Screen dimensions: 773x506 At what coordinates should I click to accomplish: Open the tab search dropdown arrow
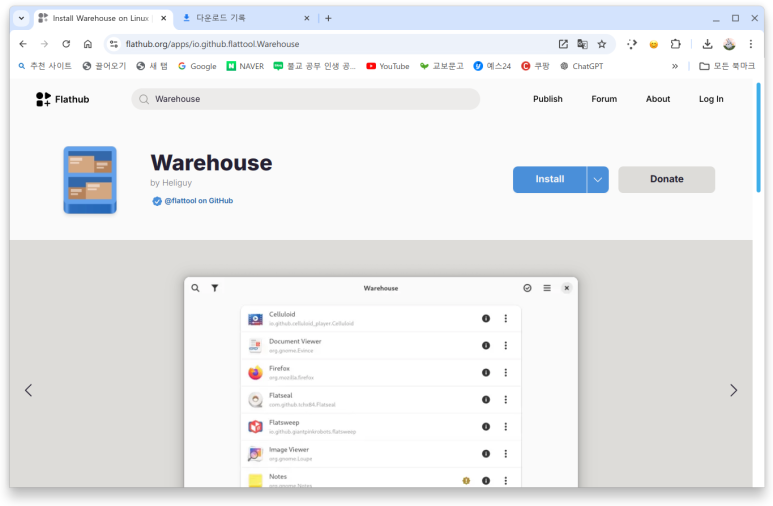(x=21, y=18)
